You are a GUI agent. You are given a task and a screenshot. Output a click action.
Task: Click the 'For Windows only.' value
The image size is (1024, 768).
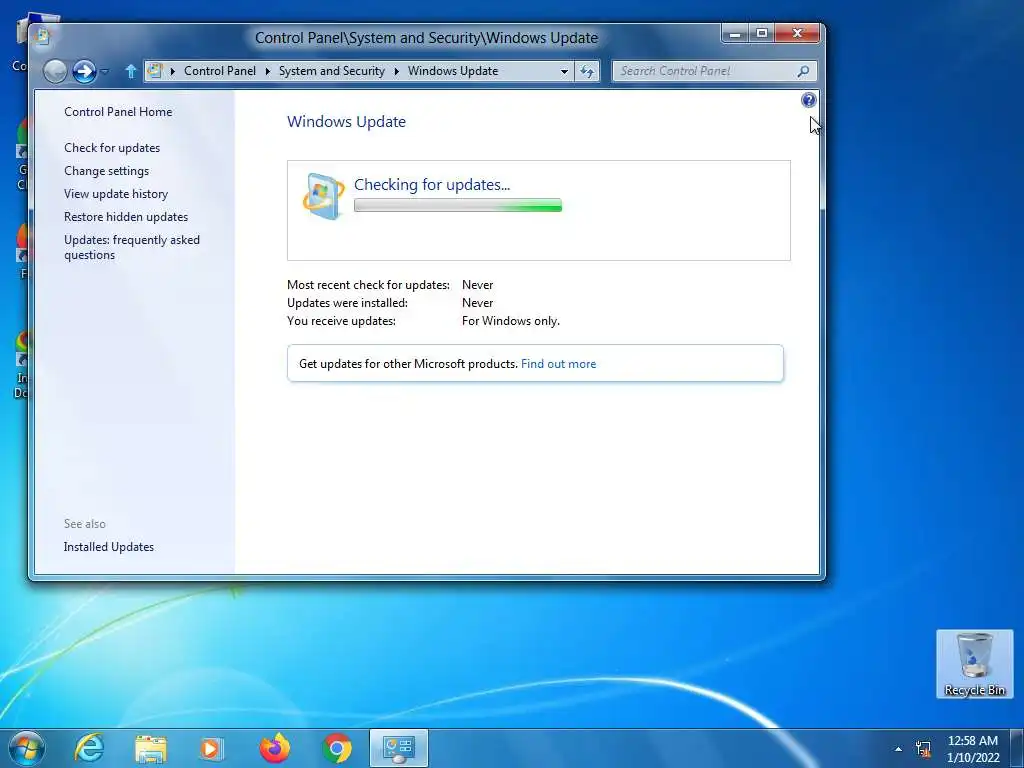pyautogui.click(x=511, y=321)
